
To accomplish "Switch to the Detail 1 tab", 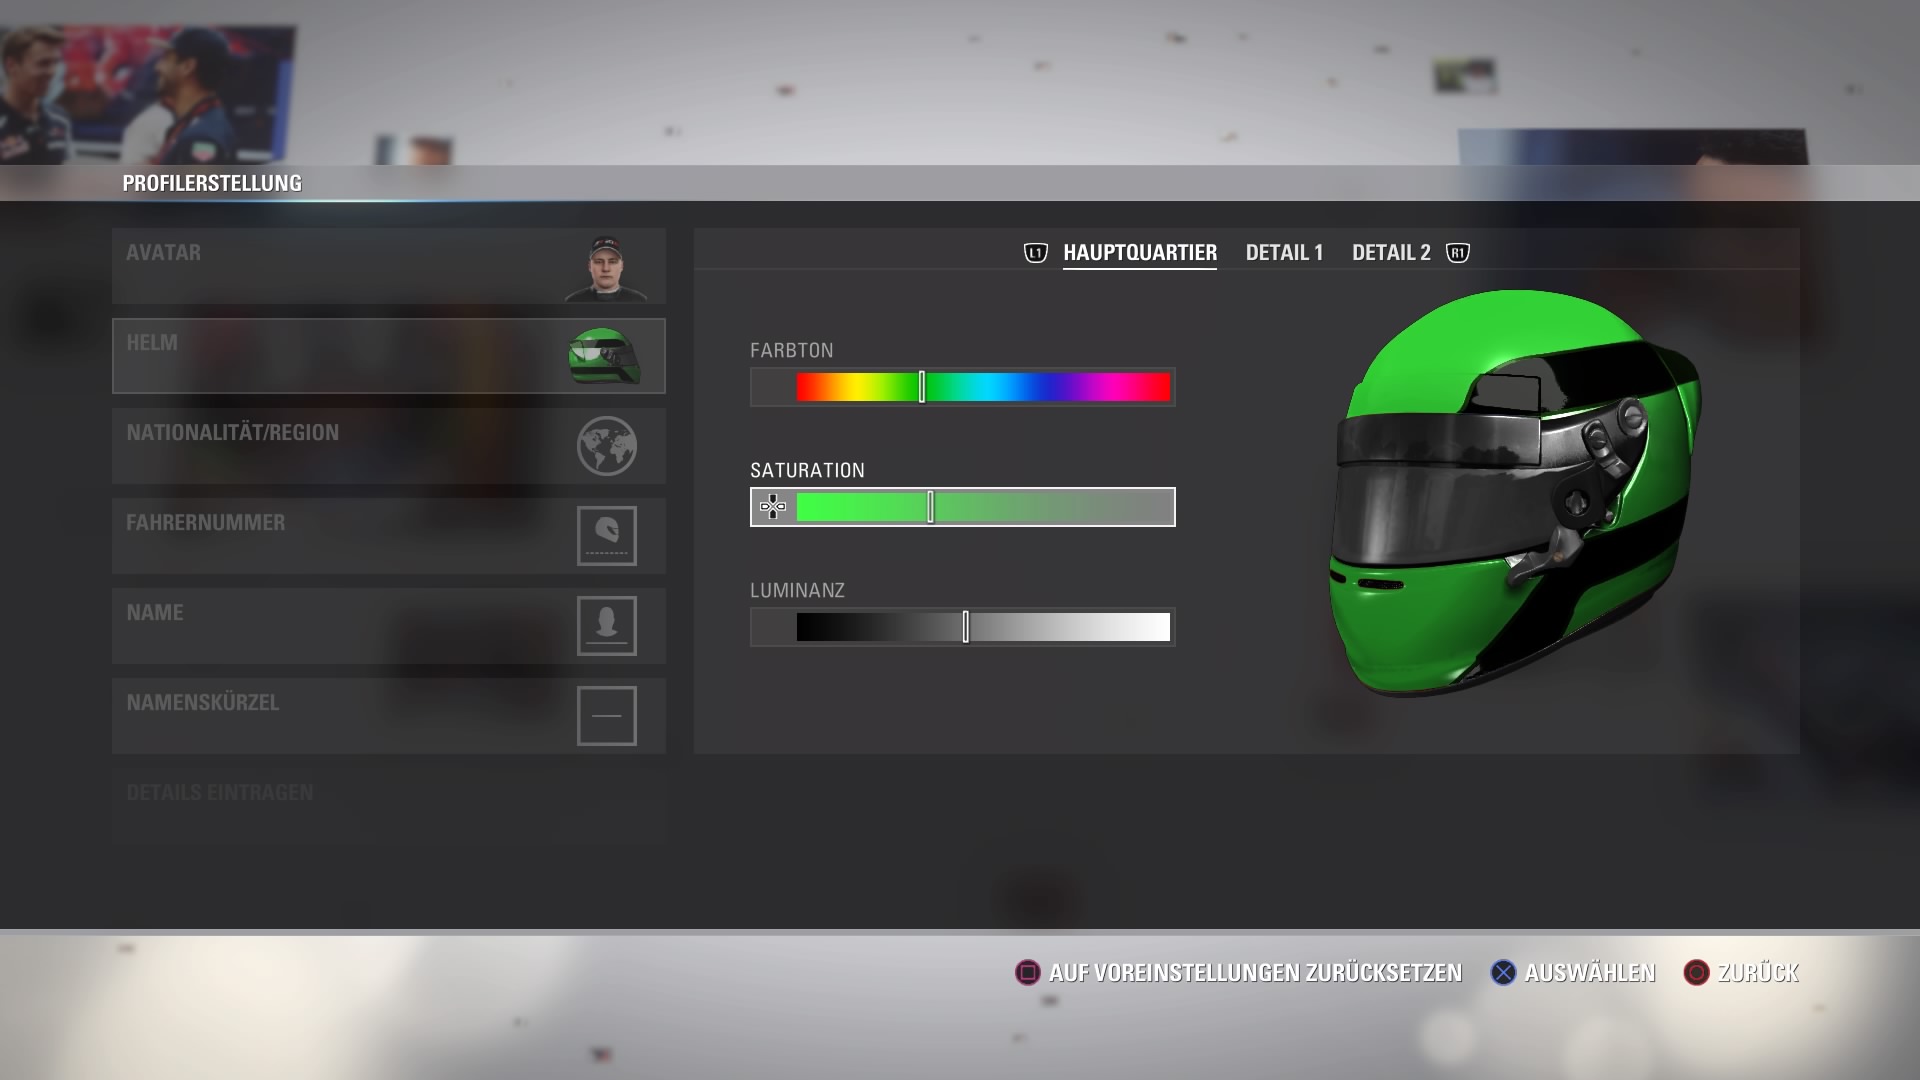I will tap(1284, 253).
